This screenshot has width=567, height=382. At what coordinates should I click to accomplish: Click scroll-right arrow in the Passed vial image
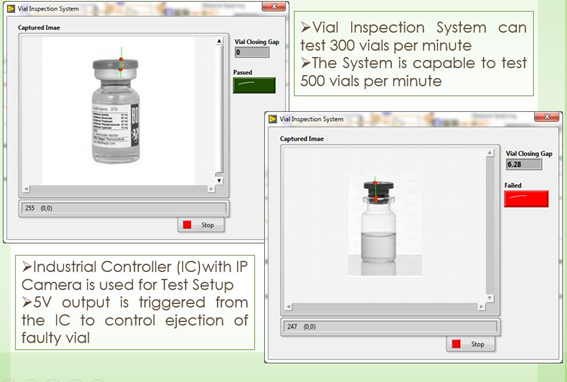[211, 189]
